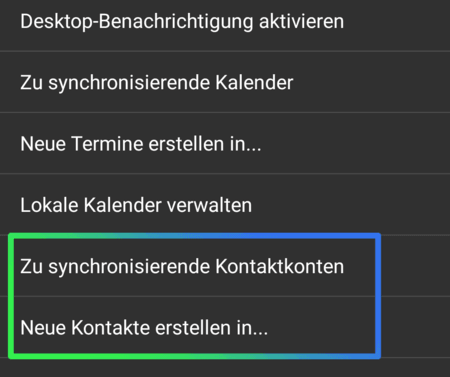
Task: Choose Lokale Kalender verwalten
Action: point(225,205)
